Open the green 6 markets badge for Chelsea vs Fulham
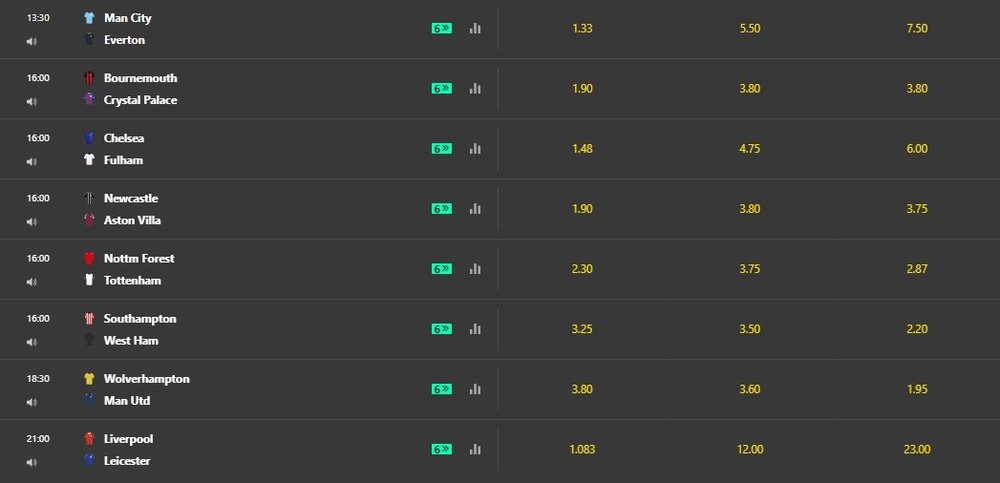 click(441, 149)
